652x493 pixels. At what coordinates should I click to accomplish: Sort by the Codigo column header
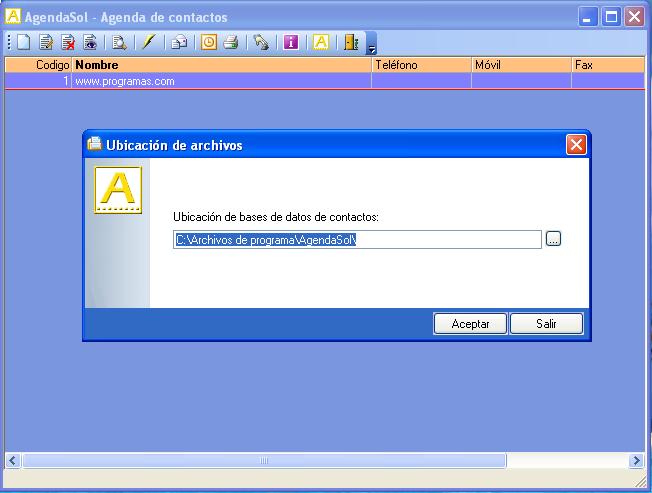click(x=38, y=65)
